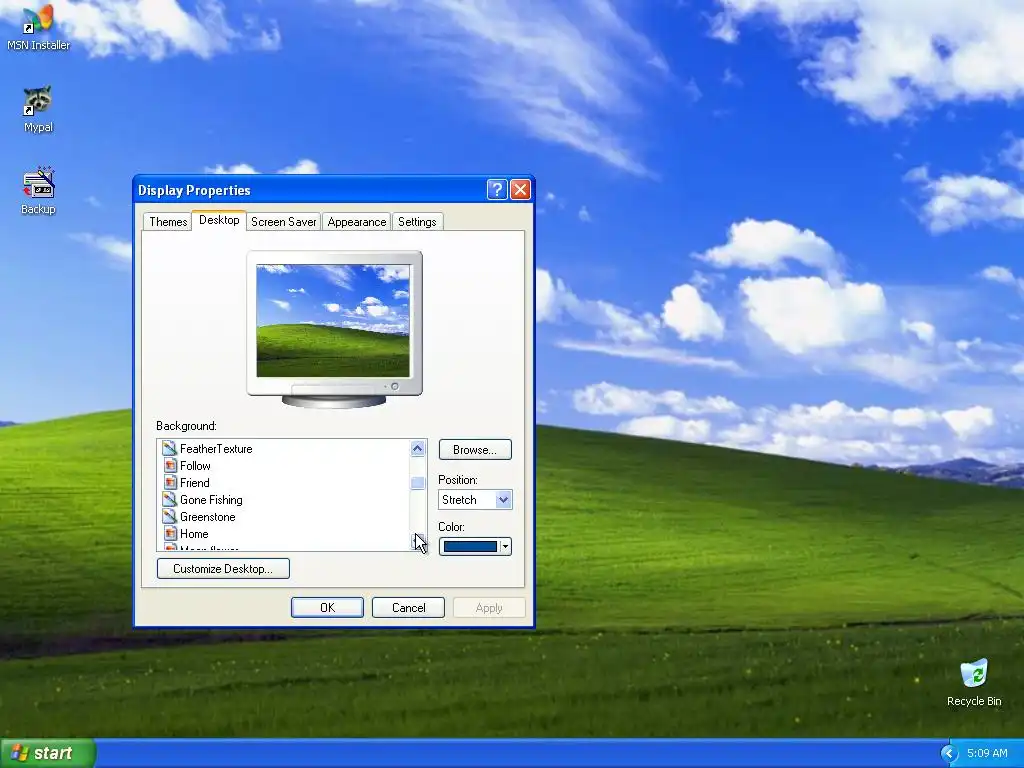1024x768 pixels.
Task: Click the Home wallpaper file icon
Action: point(170,533)
